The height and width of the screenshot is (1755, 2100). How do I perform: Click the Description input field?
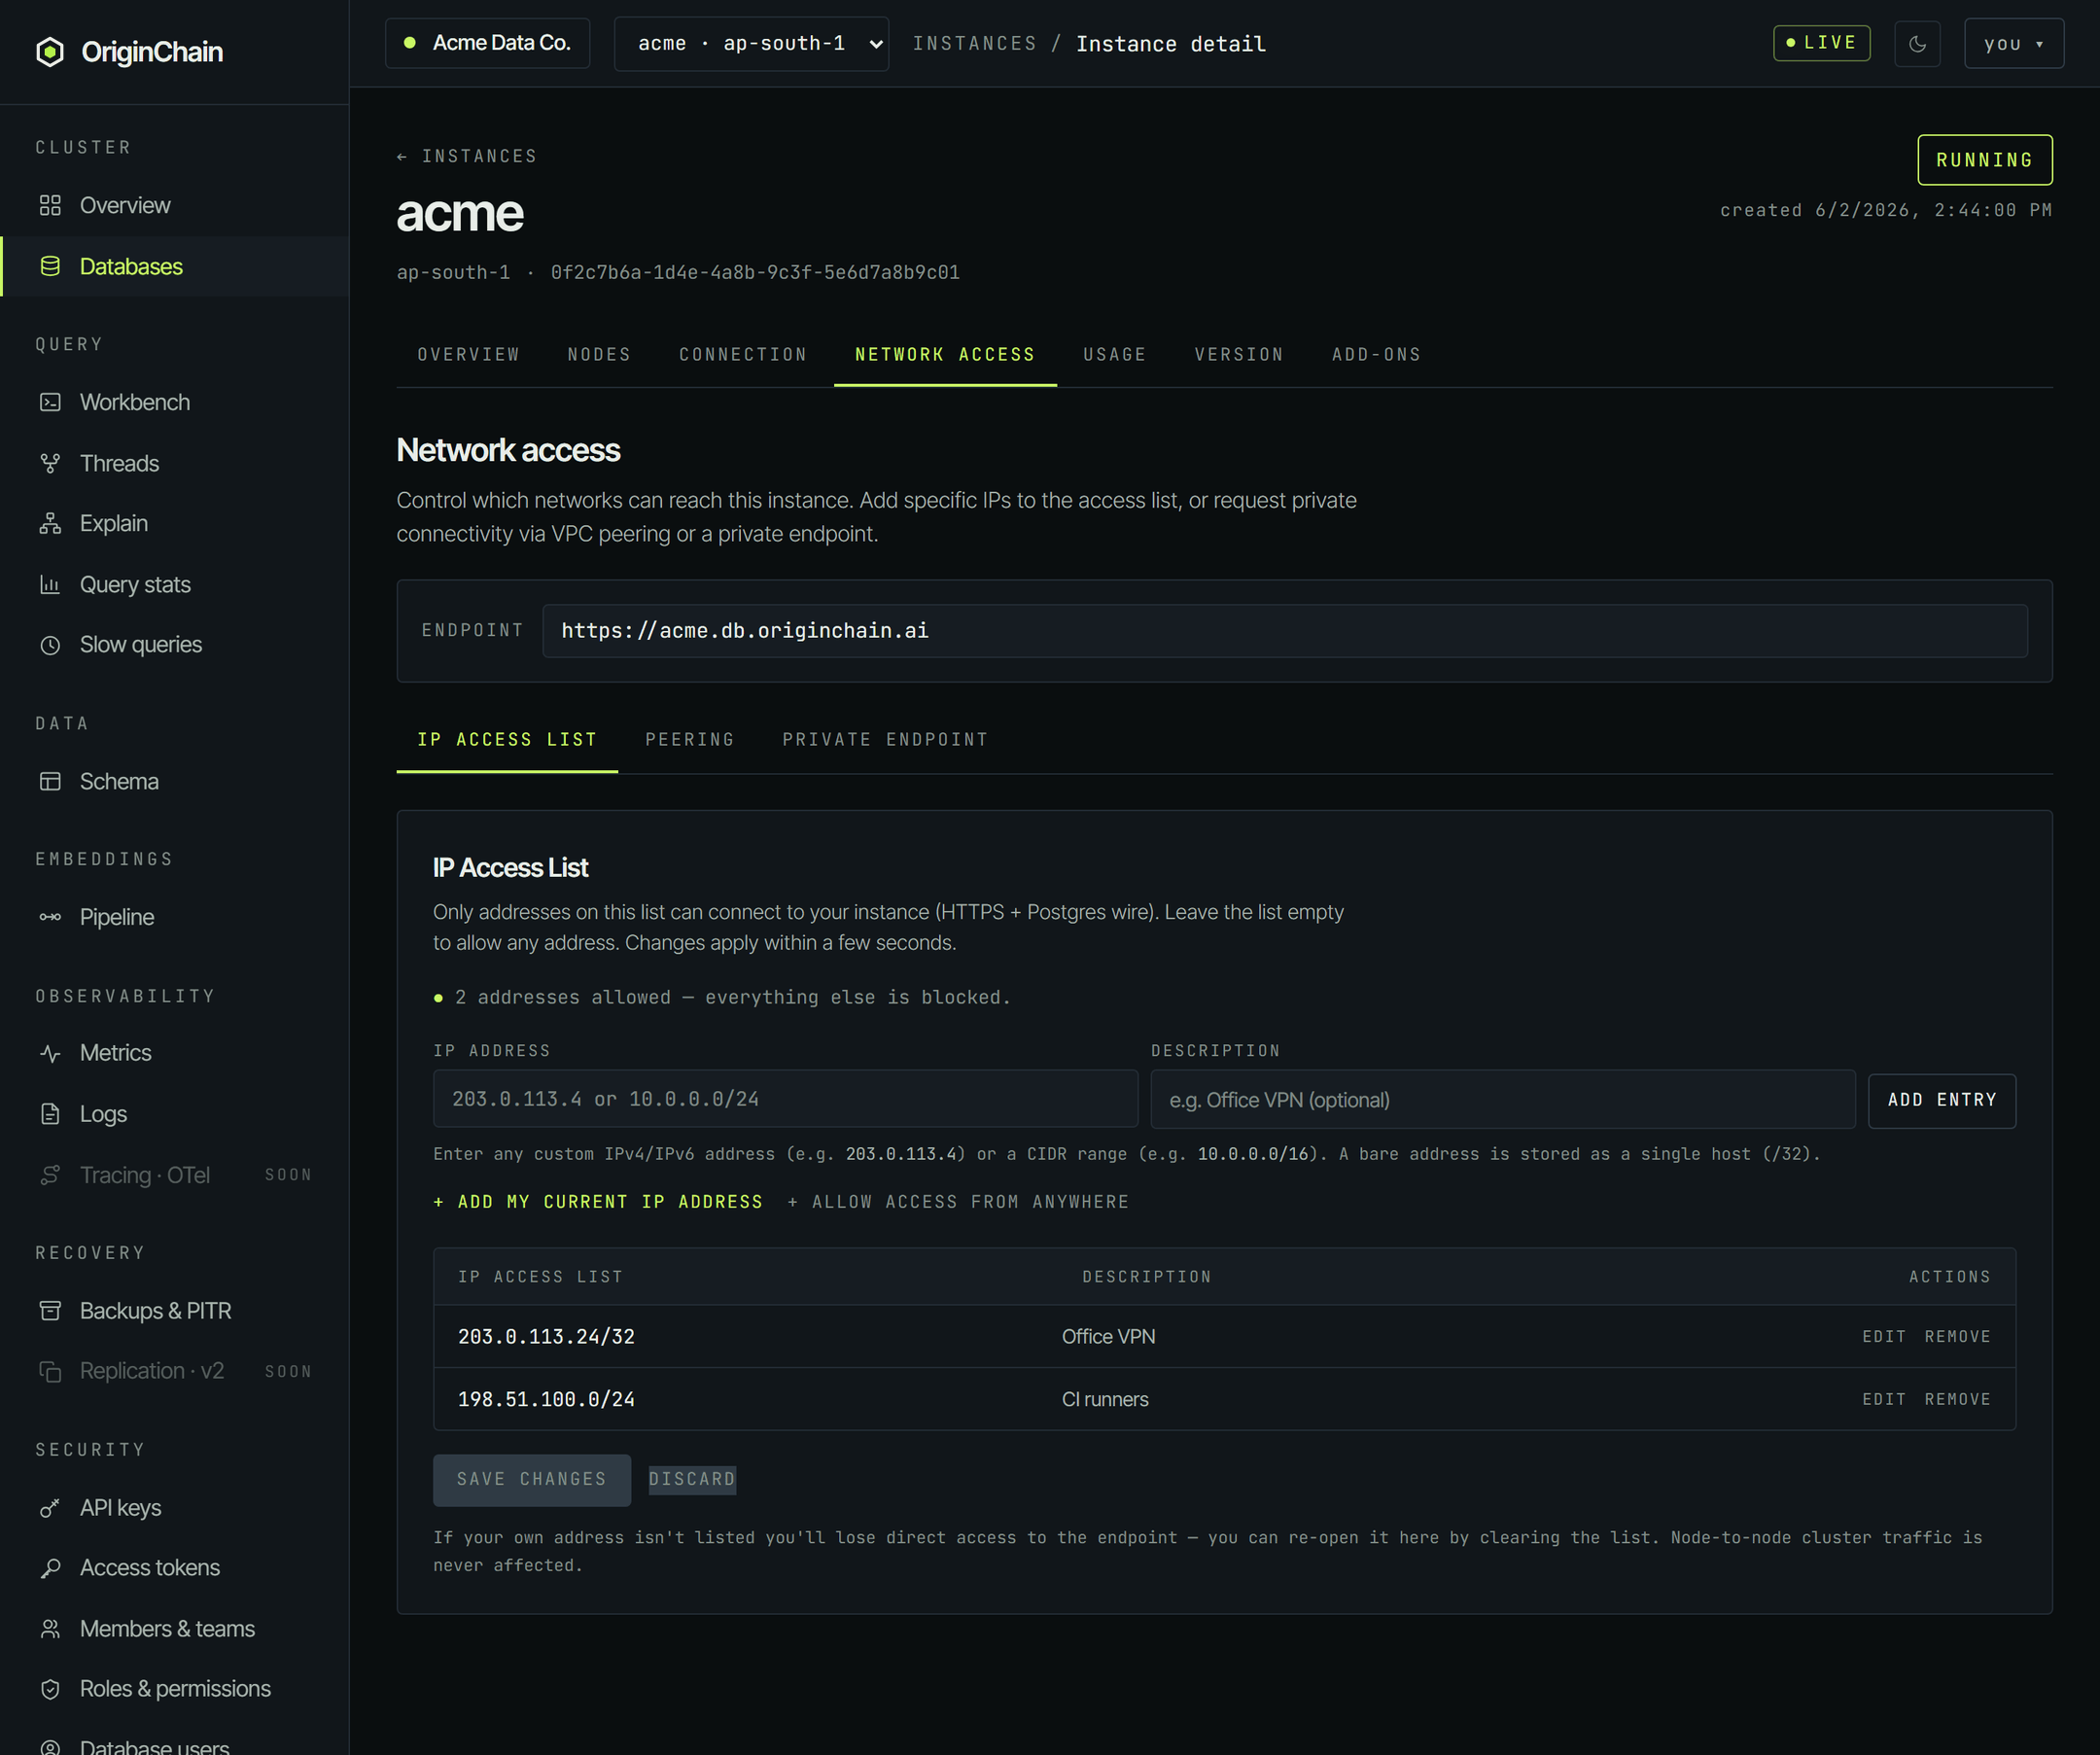pos(1503,1099)
